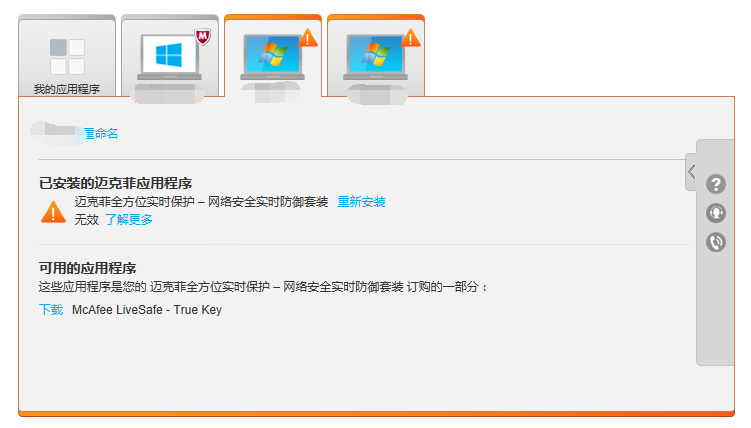Click warning badge on the selected device tab
Viewport: 751px width, 428px height.
pyautogui.click(x=307, y=38)
